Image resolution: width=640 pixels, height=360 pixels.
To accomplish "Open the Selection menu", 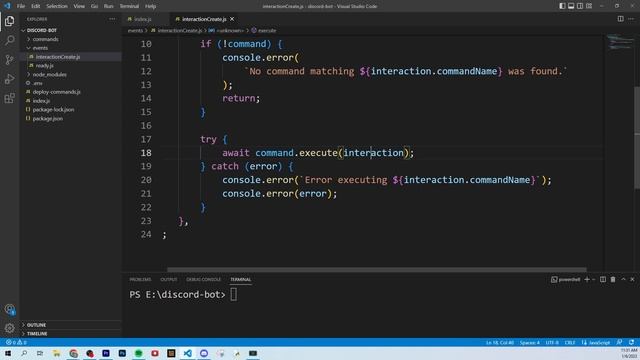I will coord(57,6).
